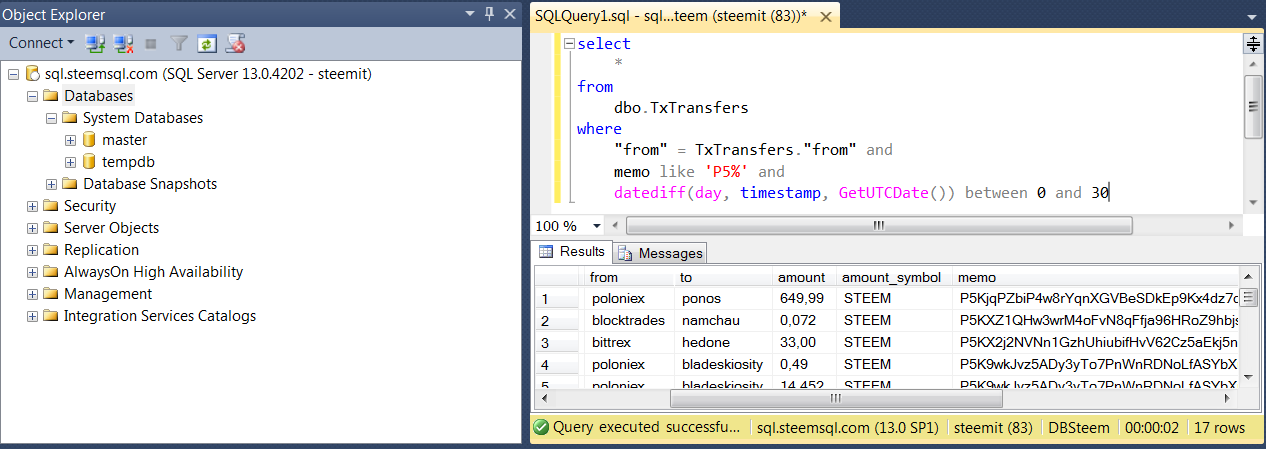Expand Integration Services Catalogs folder
The image size is (1266, 449).
click(32, 316)
